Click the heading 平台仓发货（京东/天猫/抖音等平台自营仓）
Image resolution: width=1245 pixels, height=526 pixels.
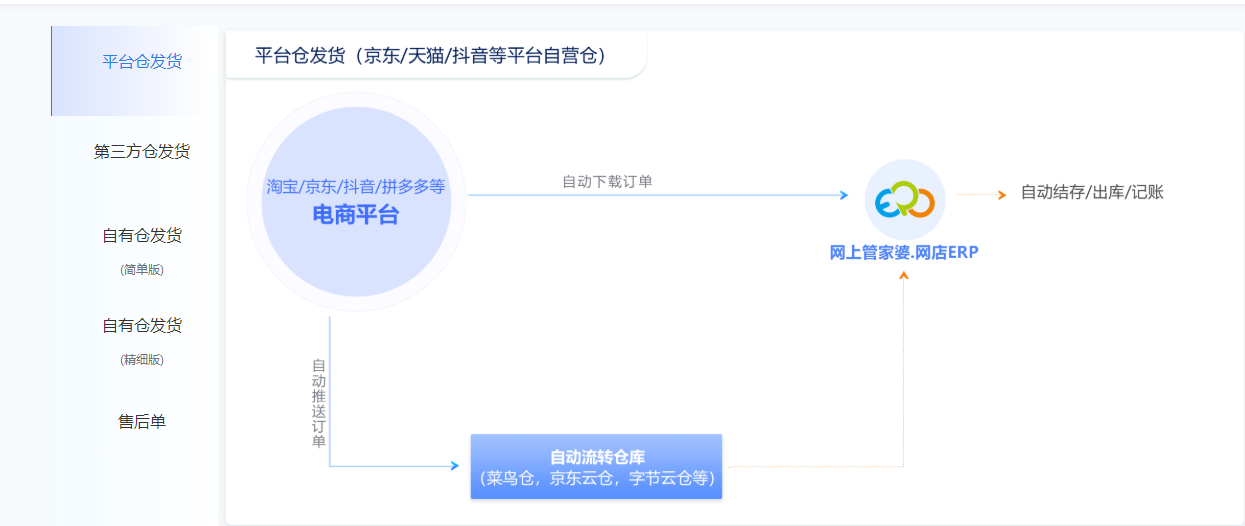point(430,55)
